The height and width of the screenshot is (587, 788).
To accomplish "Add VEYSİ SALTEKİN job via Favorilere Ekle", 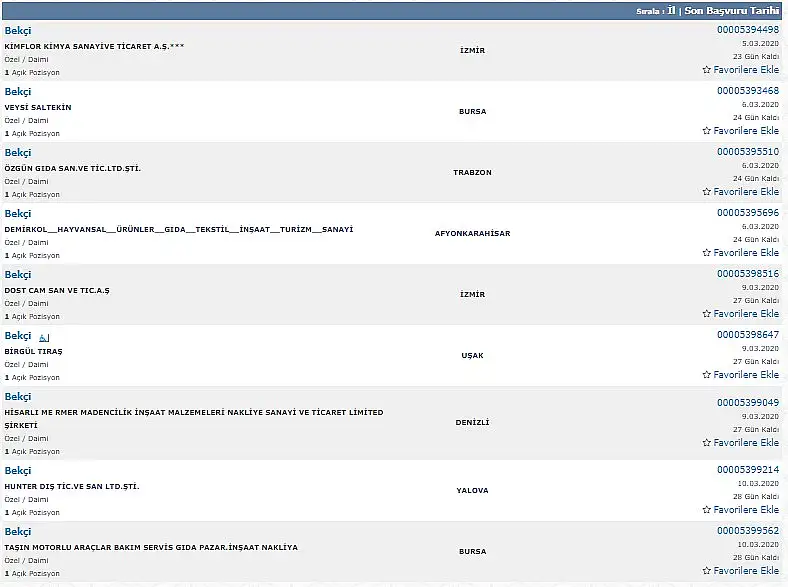I will pos(746,131).
